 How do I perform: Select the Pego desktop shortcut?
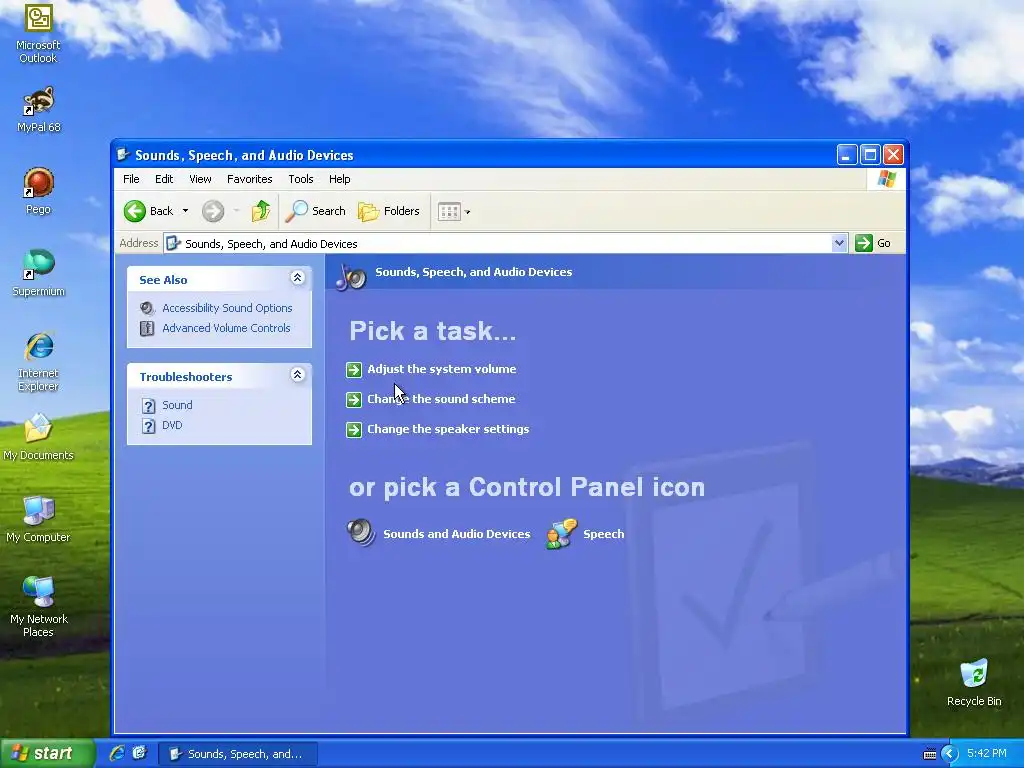38,191
